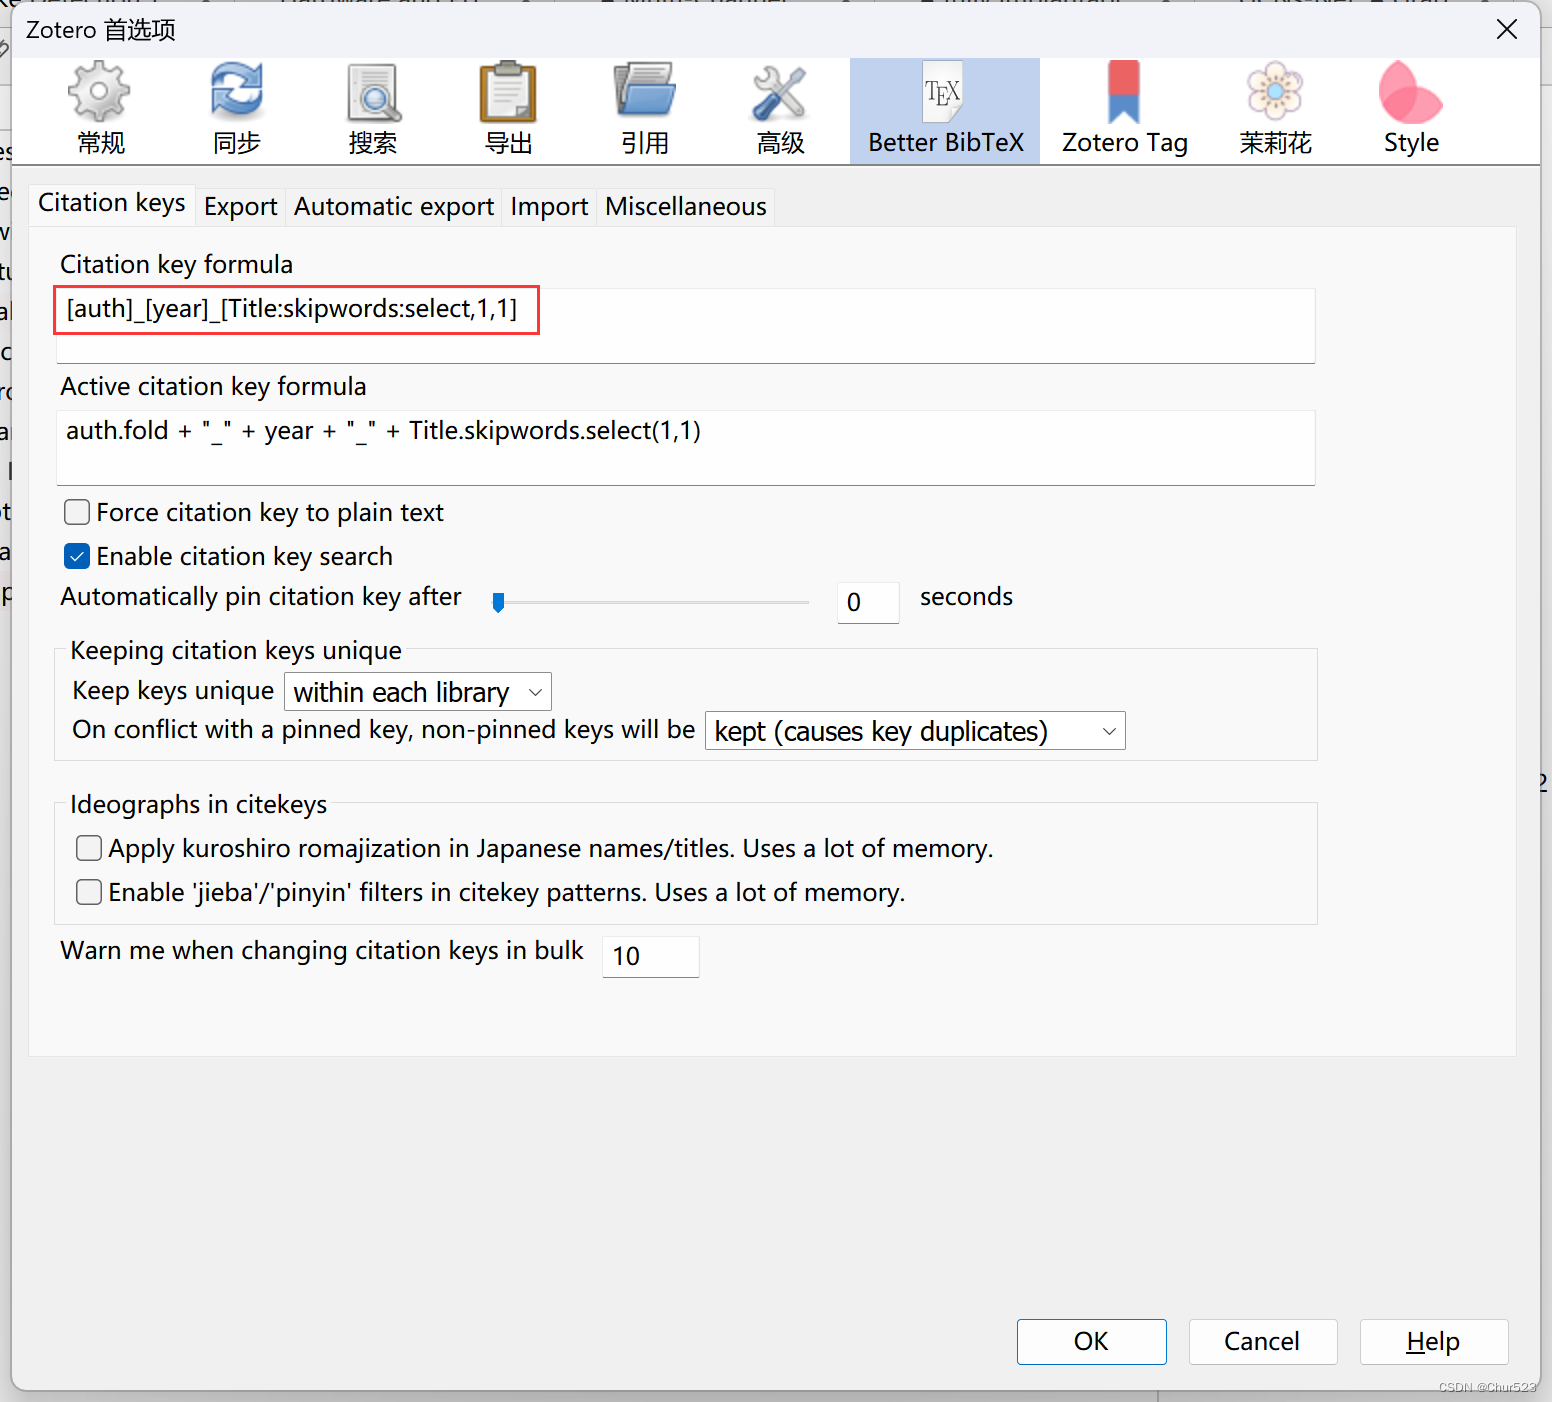This screenshot has height=1402, width=1552.
Task: Enable jieba/pinyin filters checkbox
Action: point(89,892)
